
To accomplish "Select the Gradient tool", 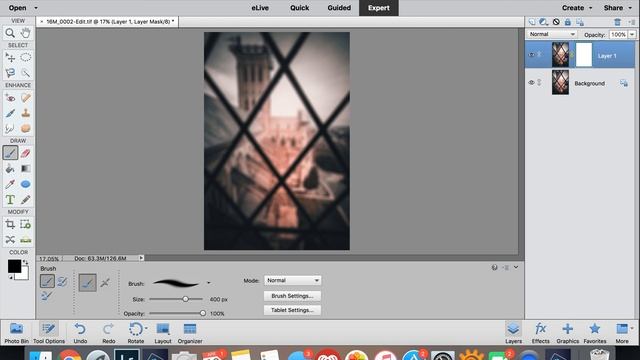I will click(x=26, y=169).
